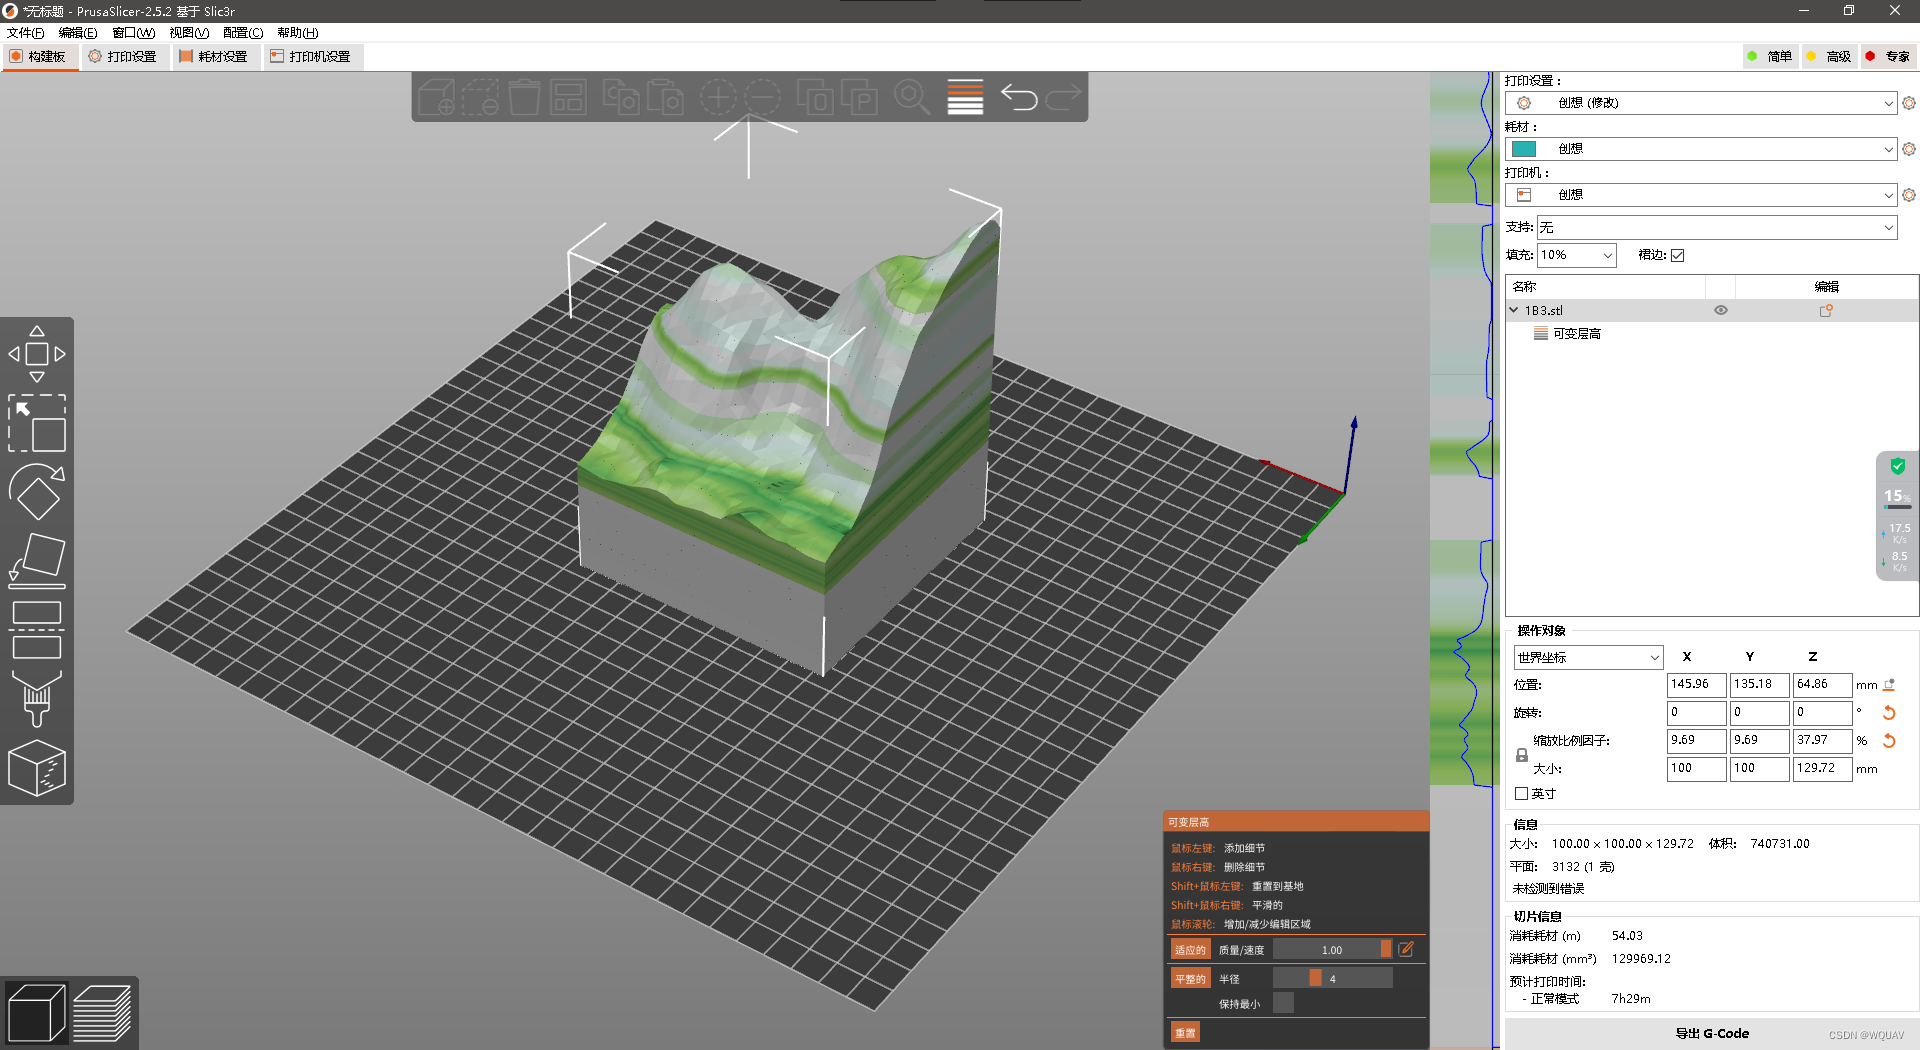Toggle visibility eye for 183.stl
The image size is (1920, 1050).
1721,310
